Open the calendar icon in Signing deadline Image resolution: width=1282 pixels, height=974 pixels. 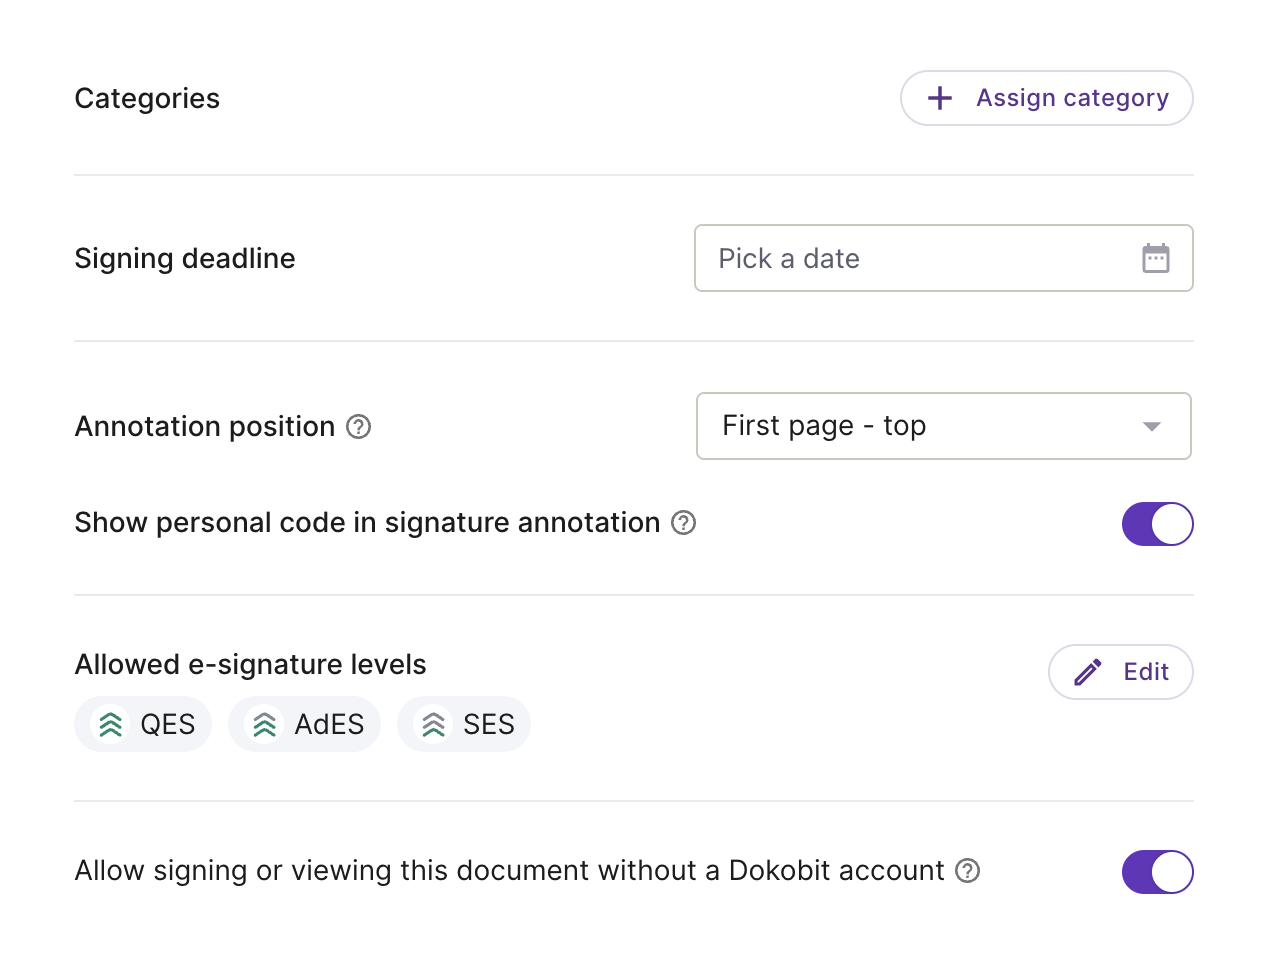point(1155,258)
